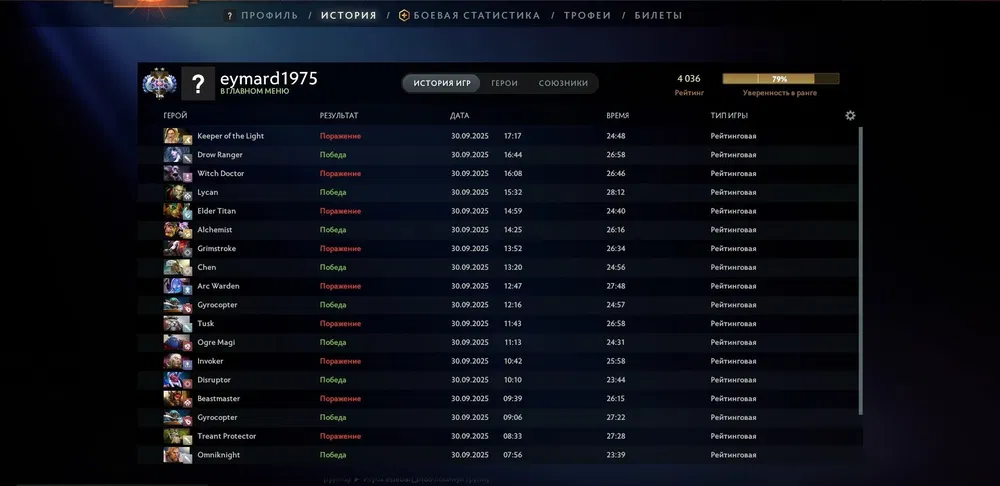Screen dimensions: 1000x486
Task: Click Gyrocopter portrait in the 12:16 match
Action: click(x=177, y=305)
